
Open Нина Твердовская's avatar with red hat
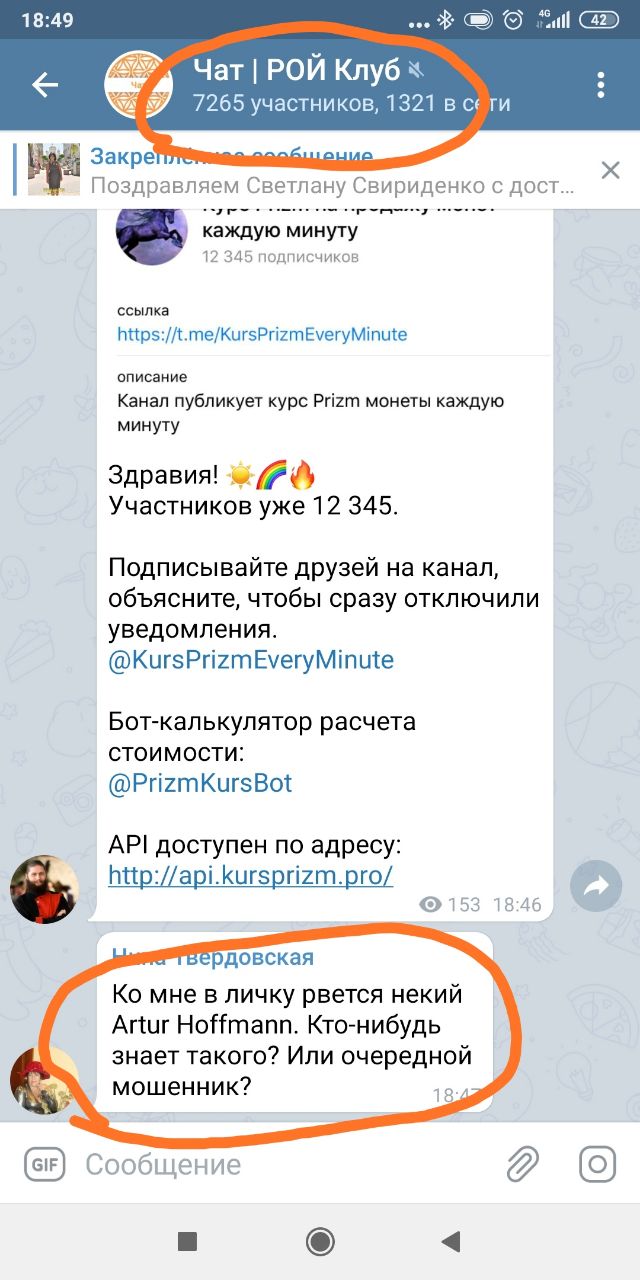44,1080
